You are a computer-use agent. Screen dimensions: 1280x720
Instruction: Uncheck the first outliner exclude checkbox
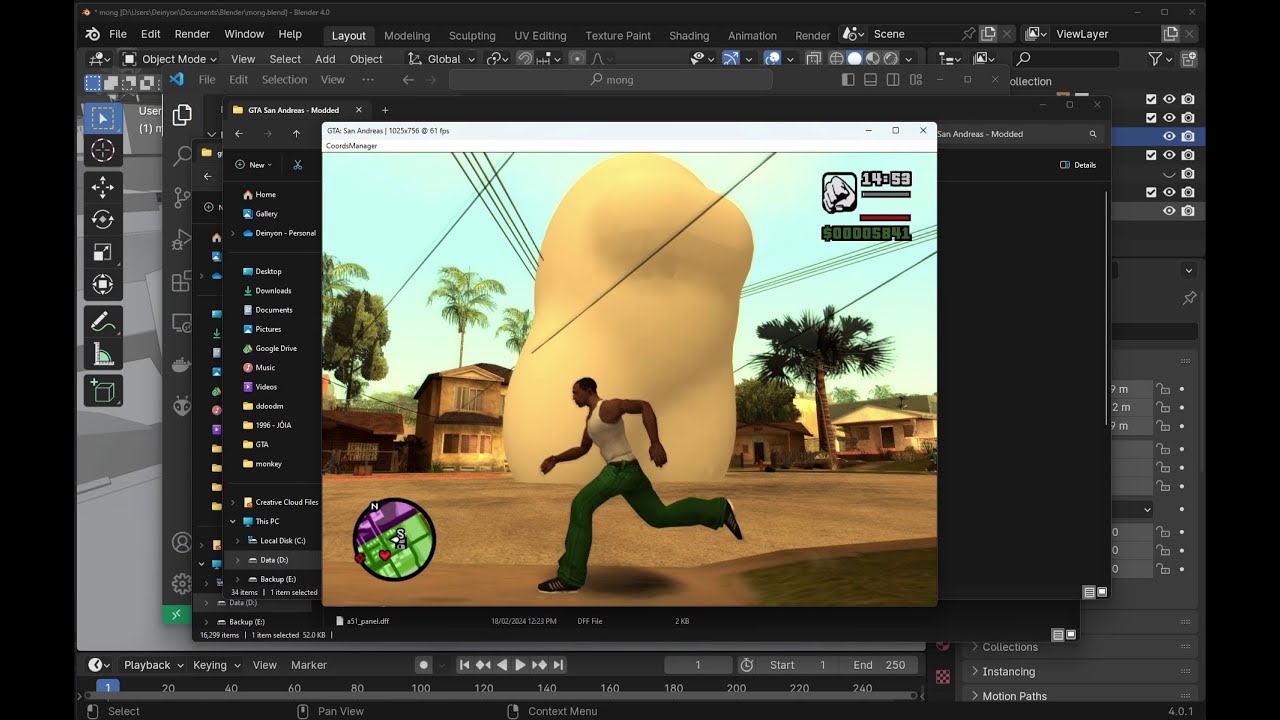(1151, 99)
